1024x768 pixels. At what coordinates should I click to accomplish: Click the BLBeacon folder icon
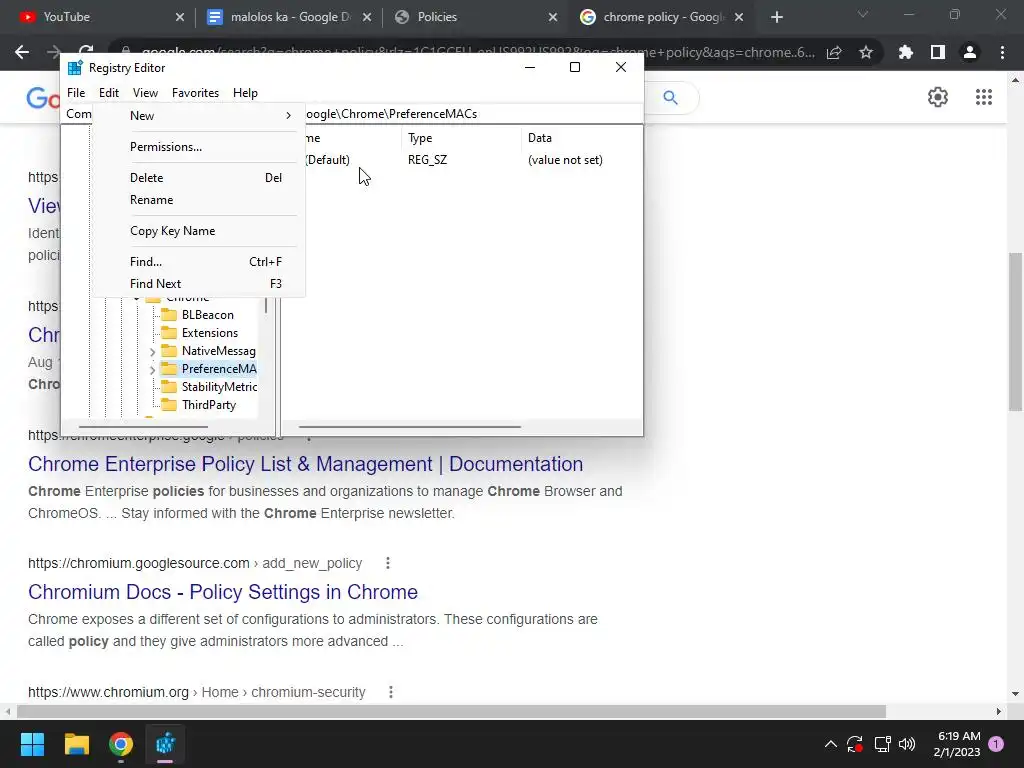169,315
